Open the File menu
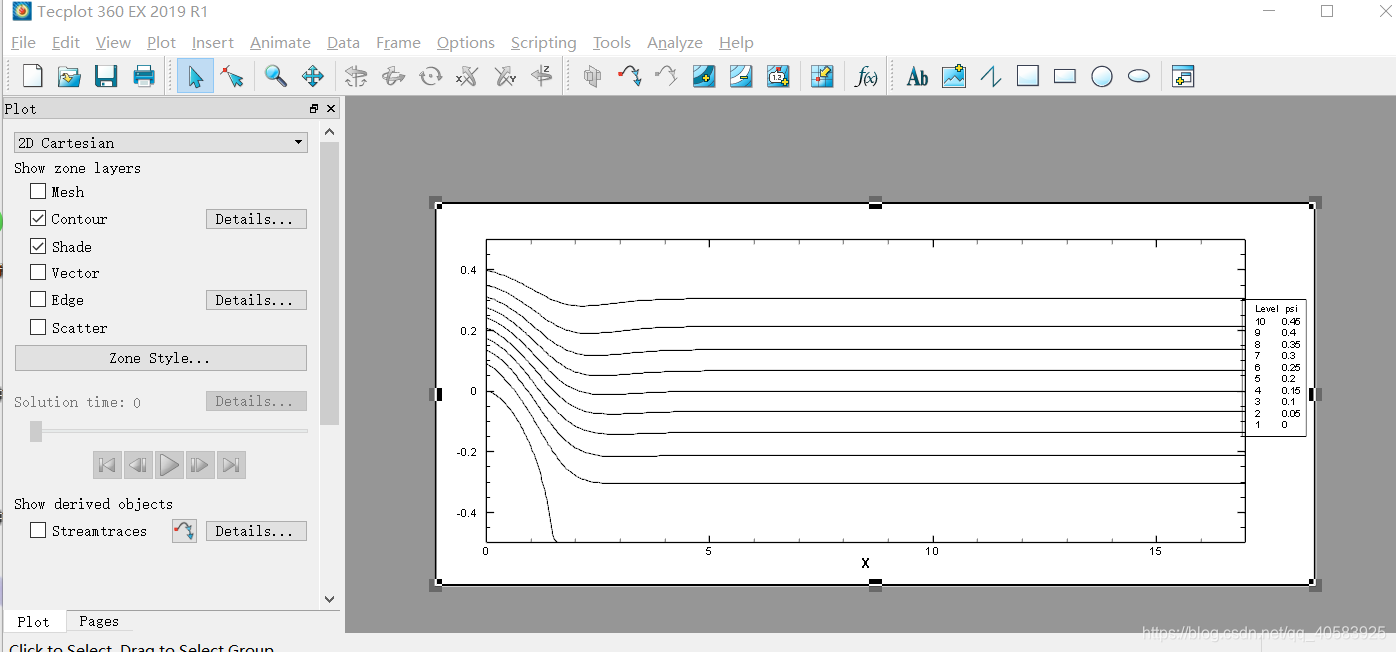This screenshot has height=652, width=1396. point(23,42)
